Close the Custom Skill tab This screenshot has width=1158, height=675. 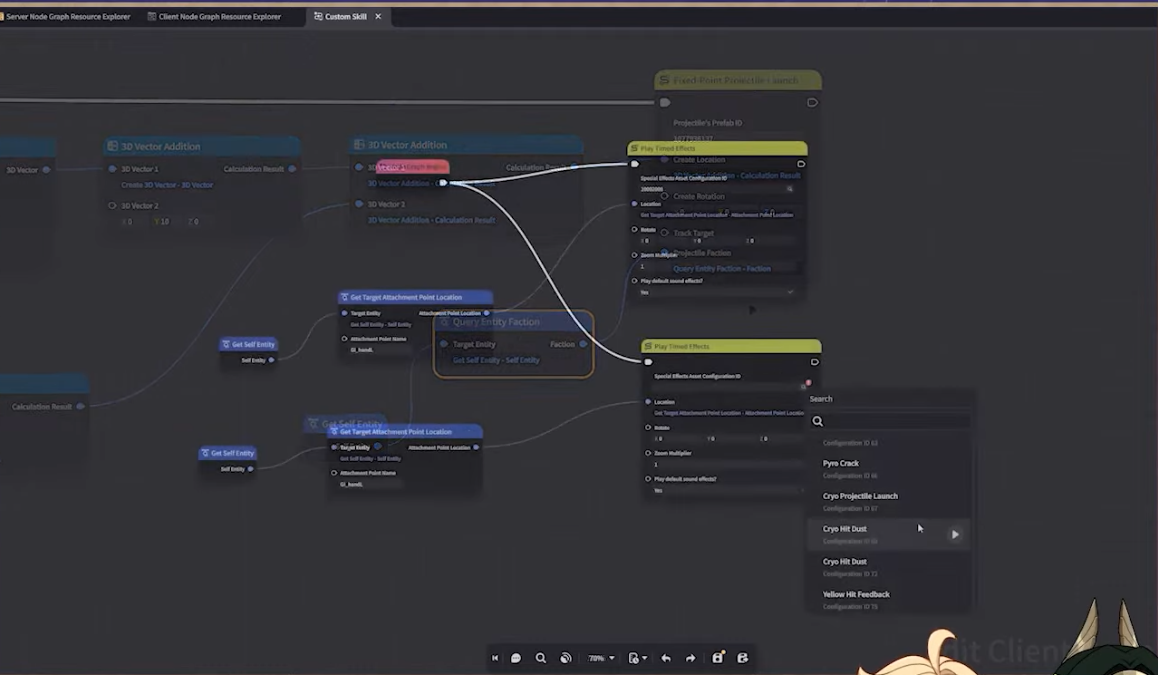click(x=378, y=16)
